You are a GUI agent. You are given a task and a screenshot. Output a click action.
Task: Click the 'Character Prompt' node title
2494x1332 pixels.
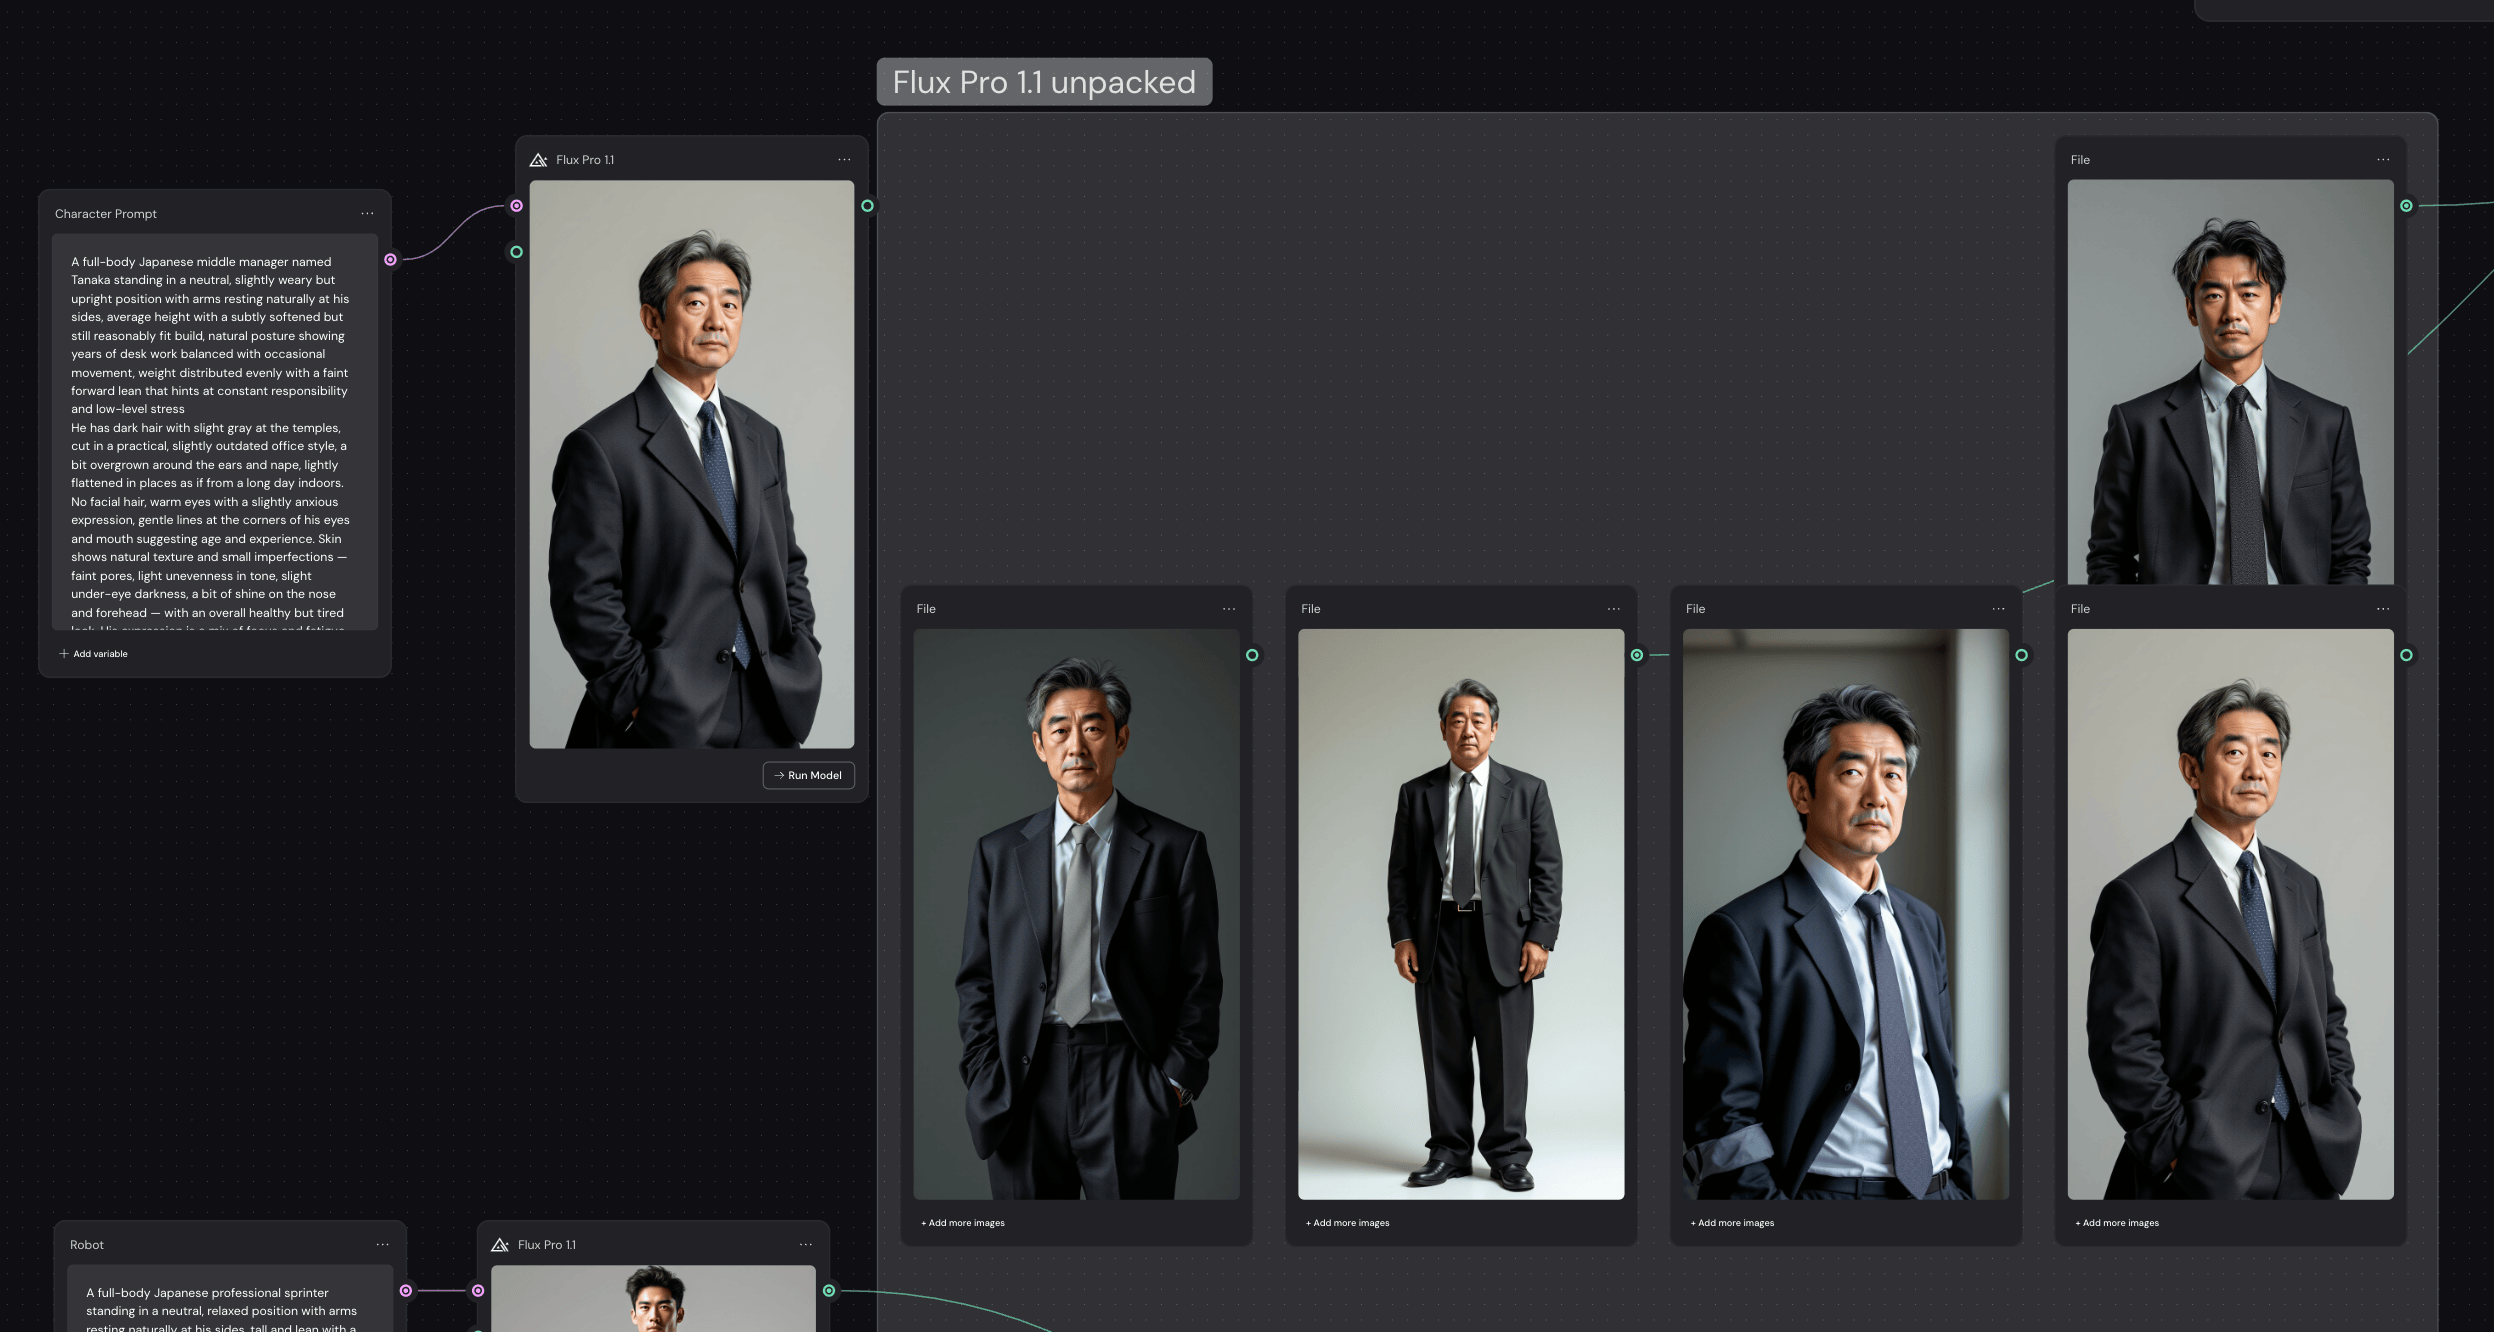pos(106,214)
